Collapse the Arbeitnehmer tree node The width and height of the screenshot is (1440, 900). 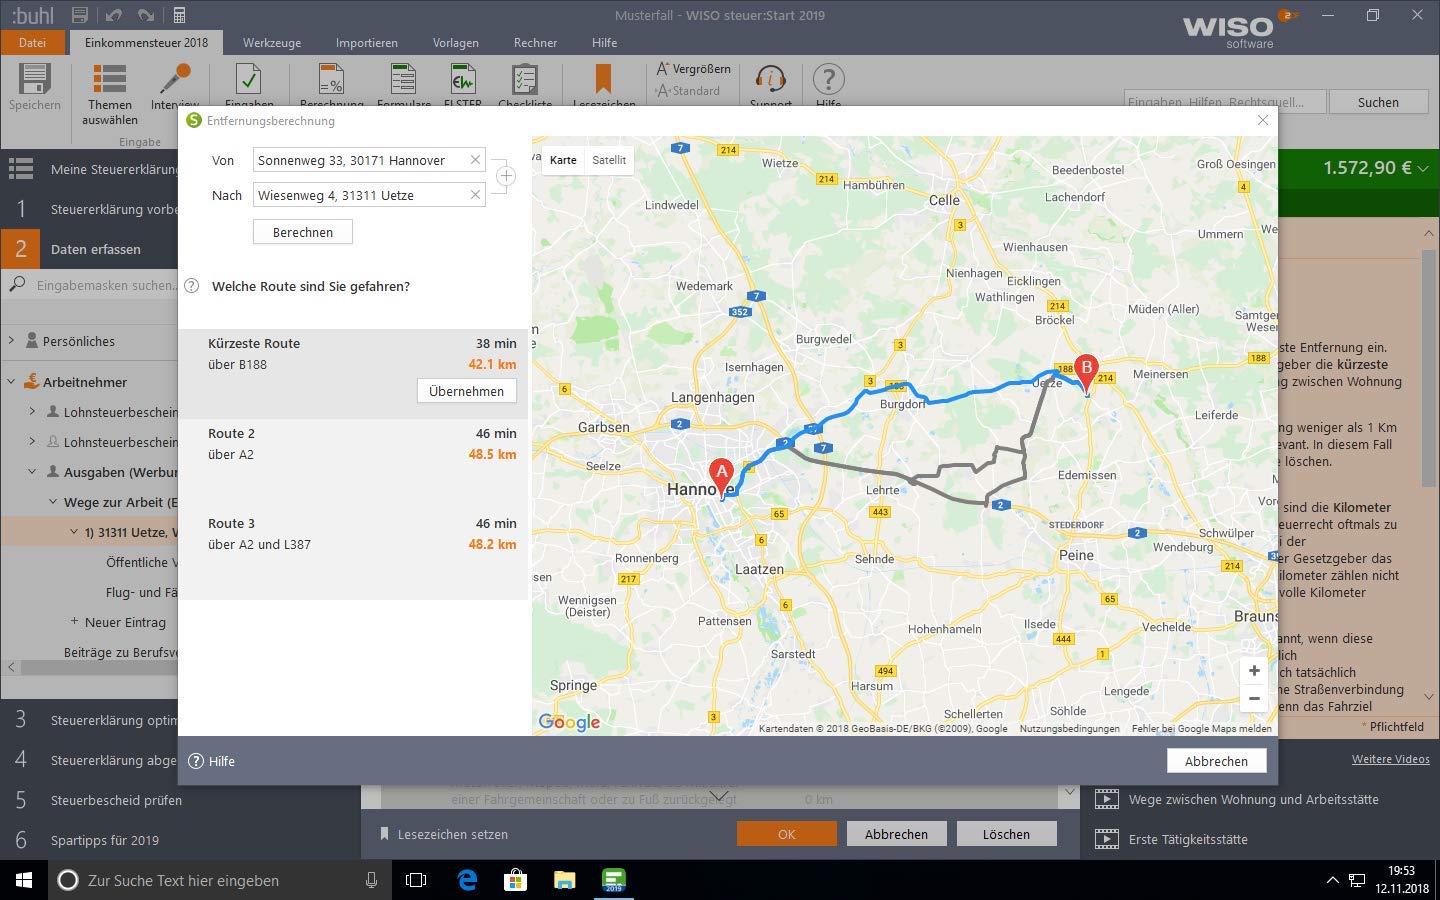coord(11,382)
